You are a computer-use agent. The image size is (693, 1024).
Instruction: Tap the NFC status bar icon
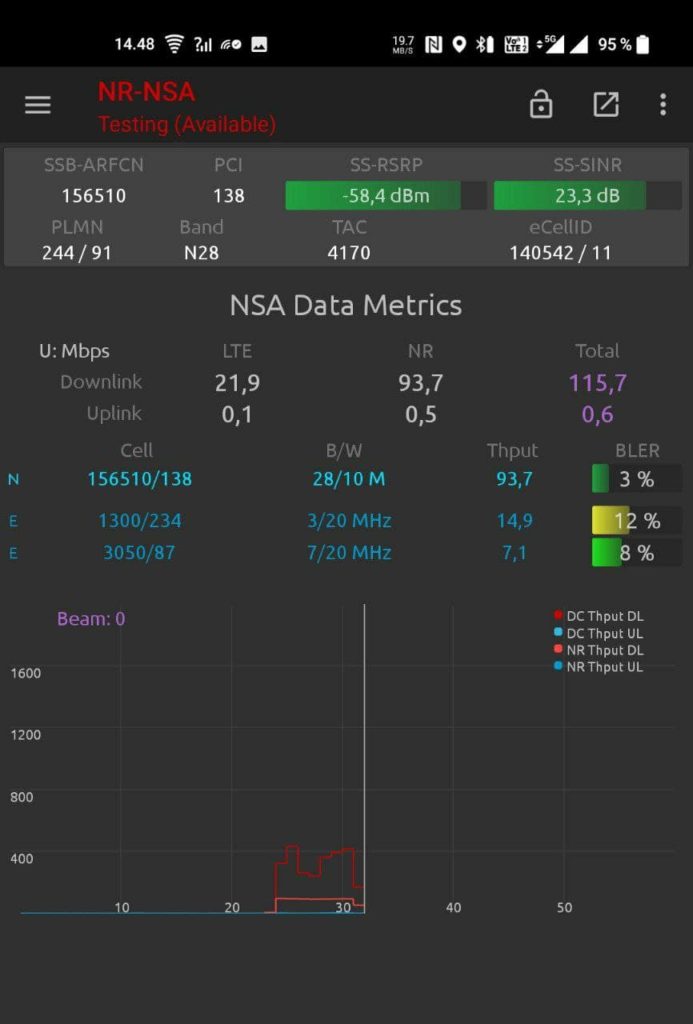[x=433, y=44]
